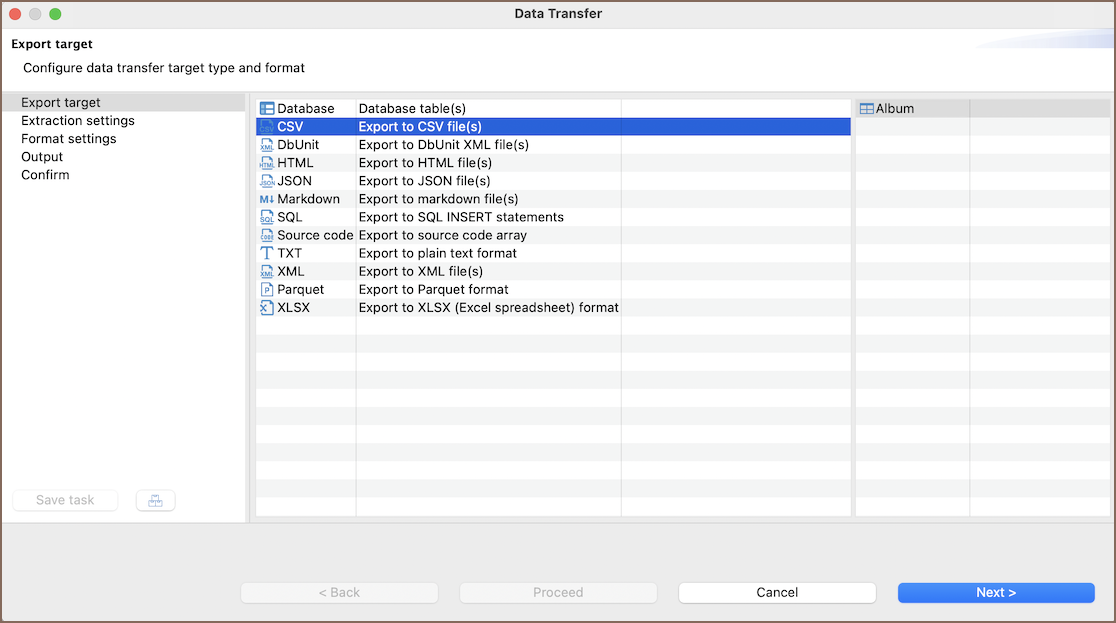
Task: Select the Database table icon
Action: pos(267,108)
